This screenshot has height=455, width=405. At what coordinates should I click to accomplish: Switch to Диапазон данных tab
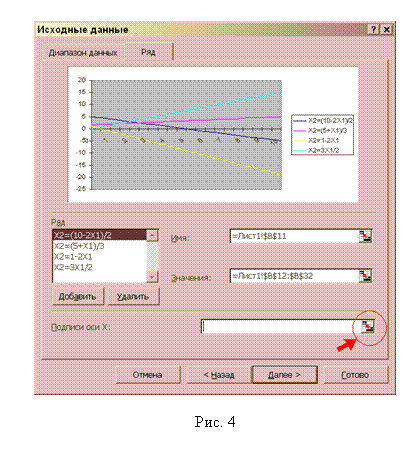[x=83, y=53]
